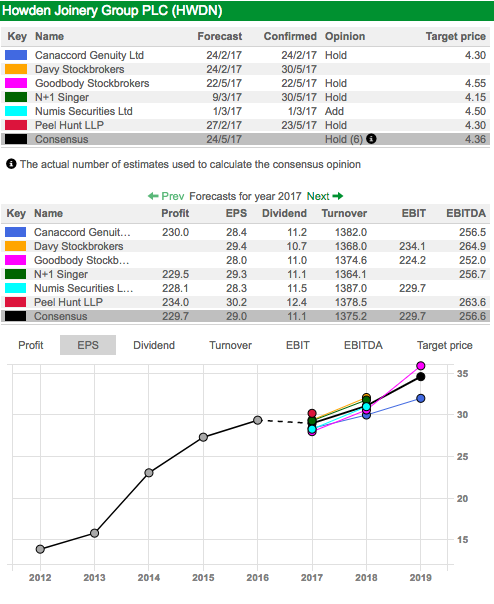Click Goodbody Stockbrokers magenta key swatch in opinion table

(16, 83)
